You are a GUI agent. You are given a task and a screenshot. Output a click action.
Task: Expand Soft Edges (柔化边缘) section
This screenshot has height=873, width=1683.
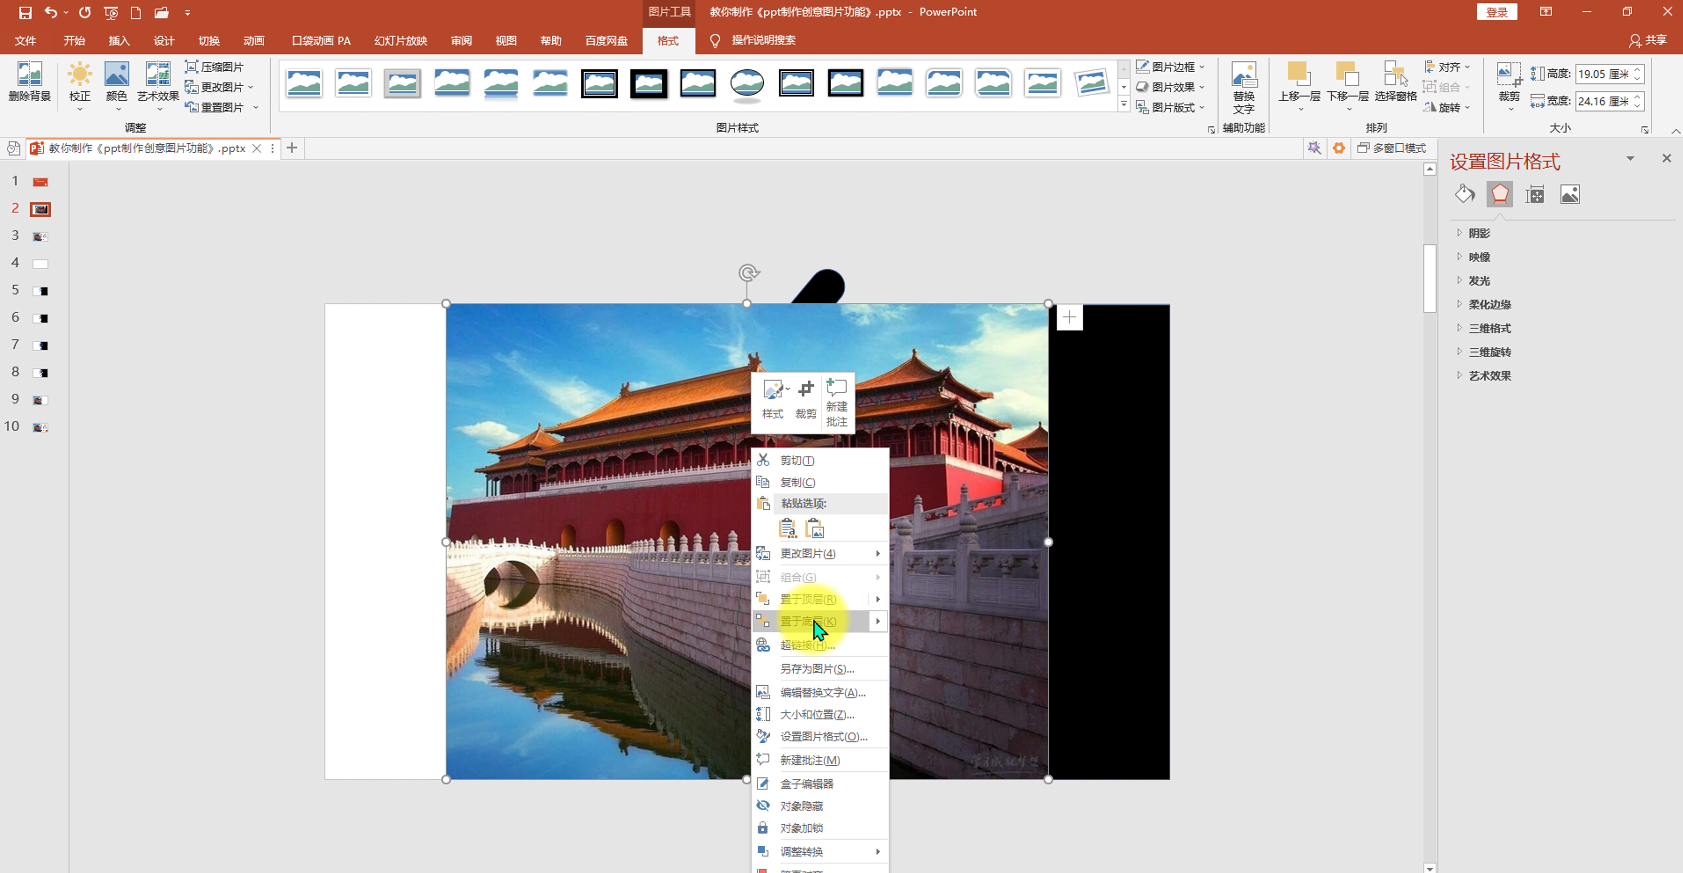1489,305
